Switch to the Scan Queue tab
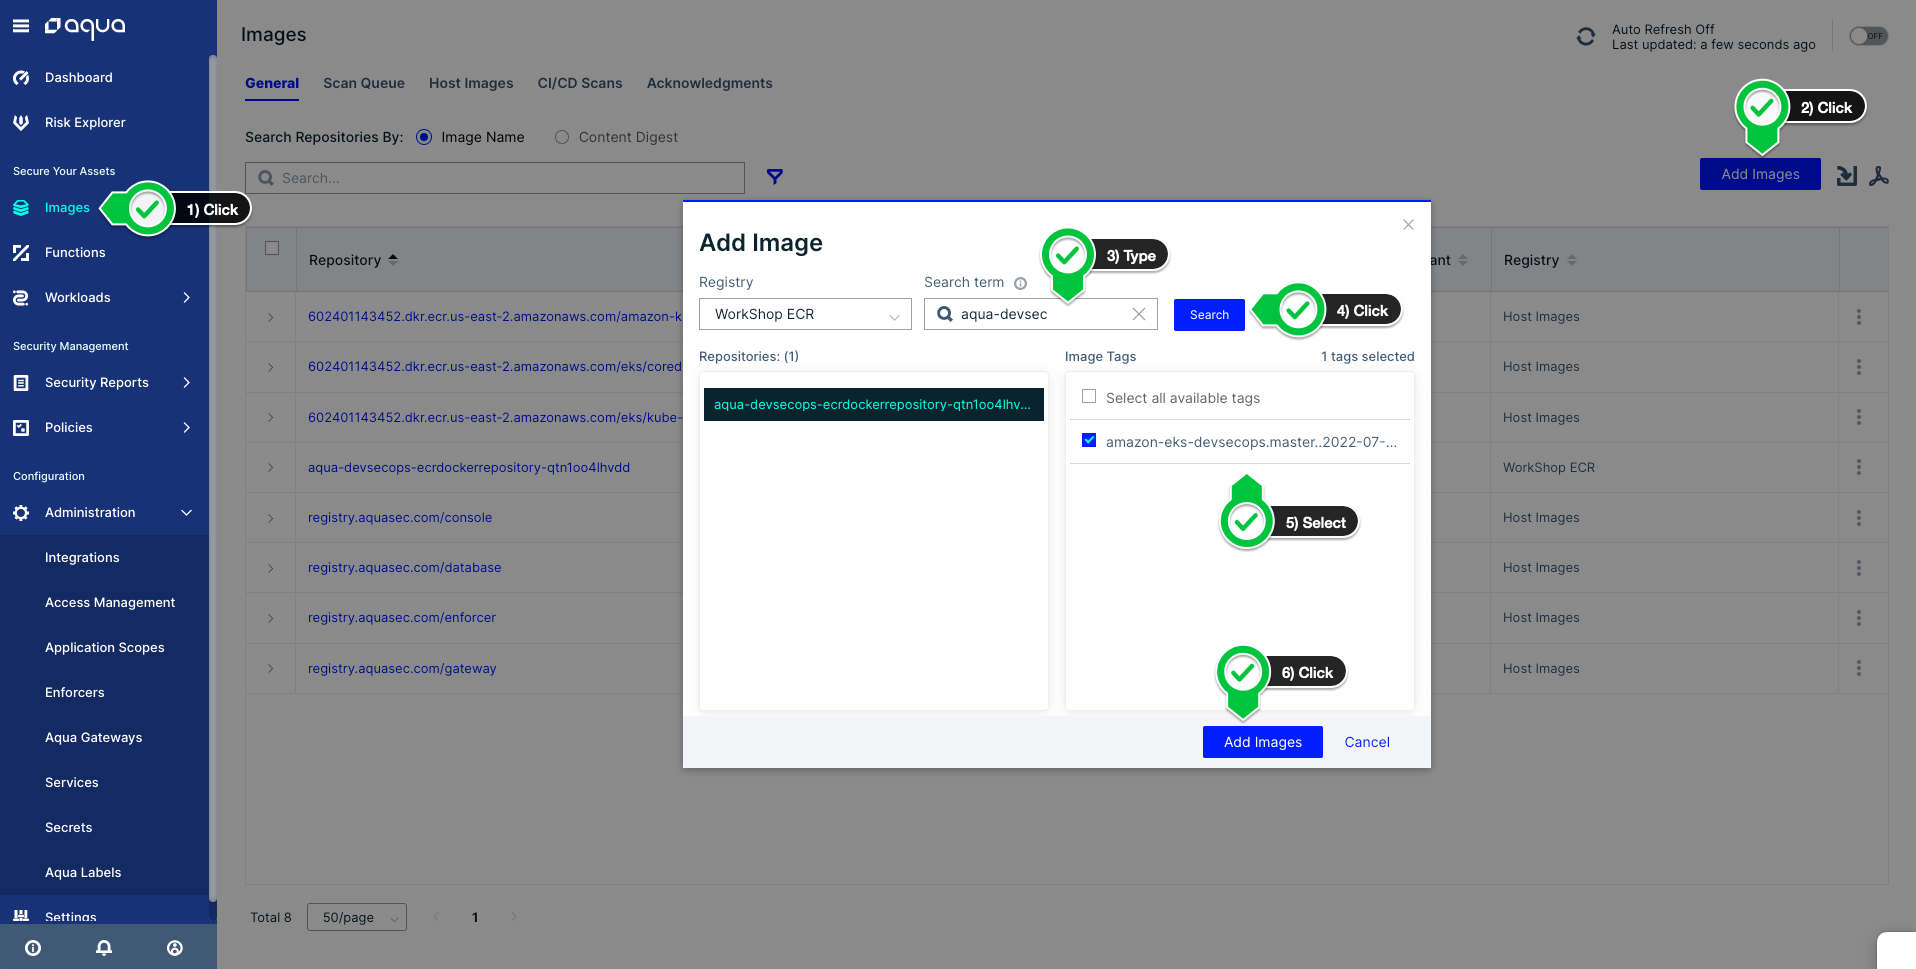The height and width of the screenshot is (969, 1916). point(364,83)
